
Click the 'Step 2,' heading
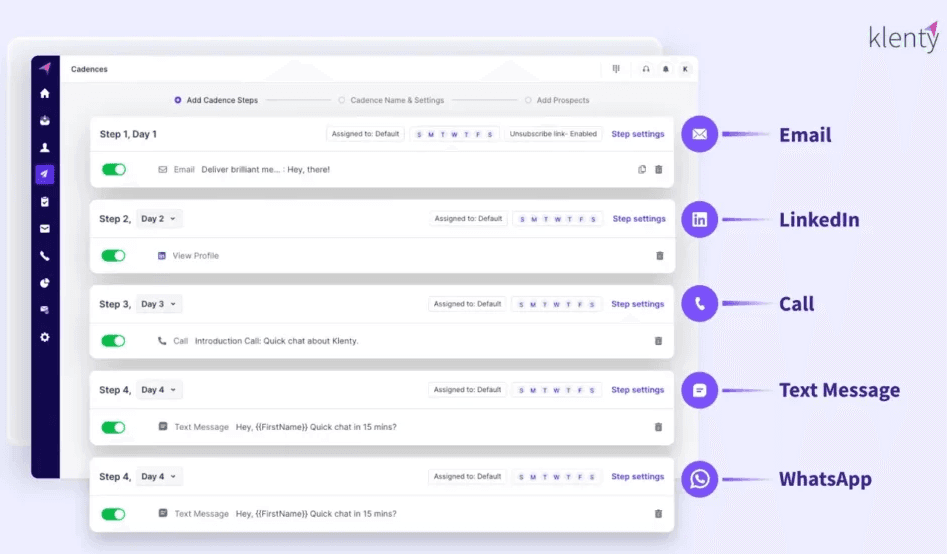point(115,219)
